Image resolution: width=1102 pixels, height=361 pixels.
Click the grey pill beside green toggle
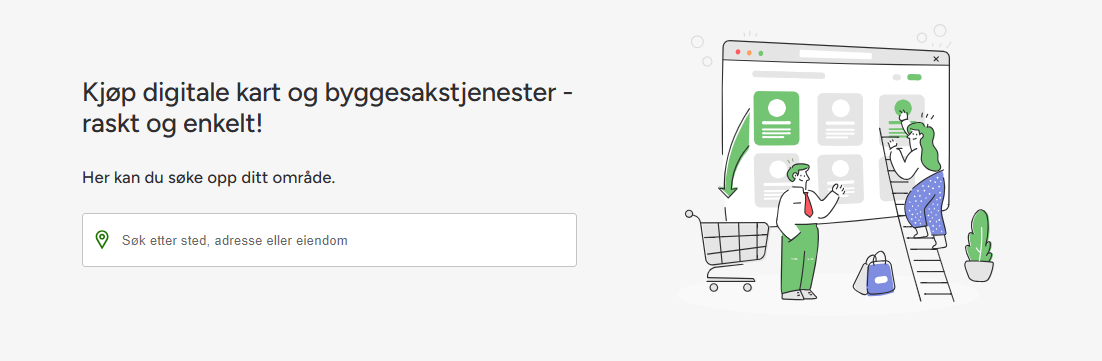coord(896,77)
